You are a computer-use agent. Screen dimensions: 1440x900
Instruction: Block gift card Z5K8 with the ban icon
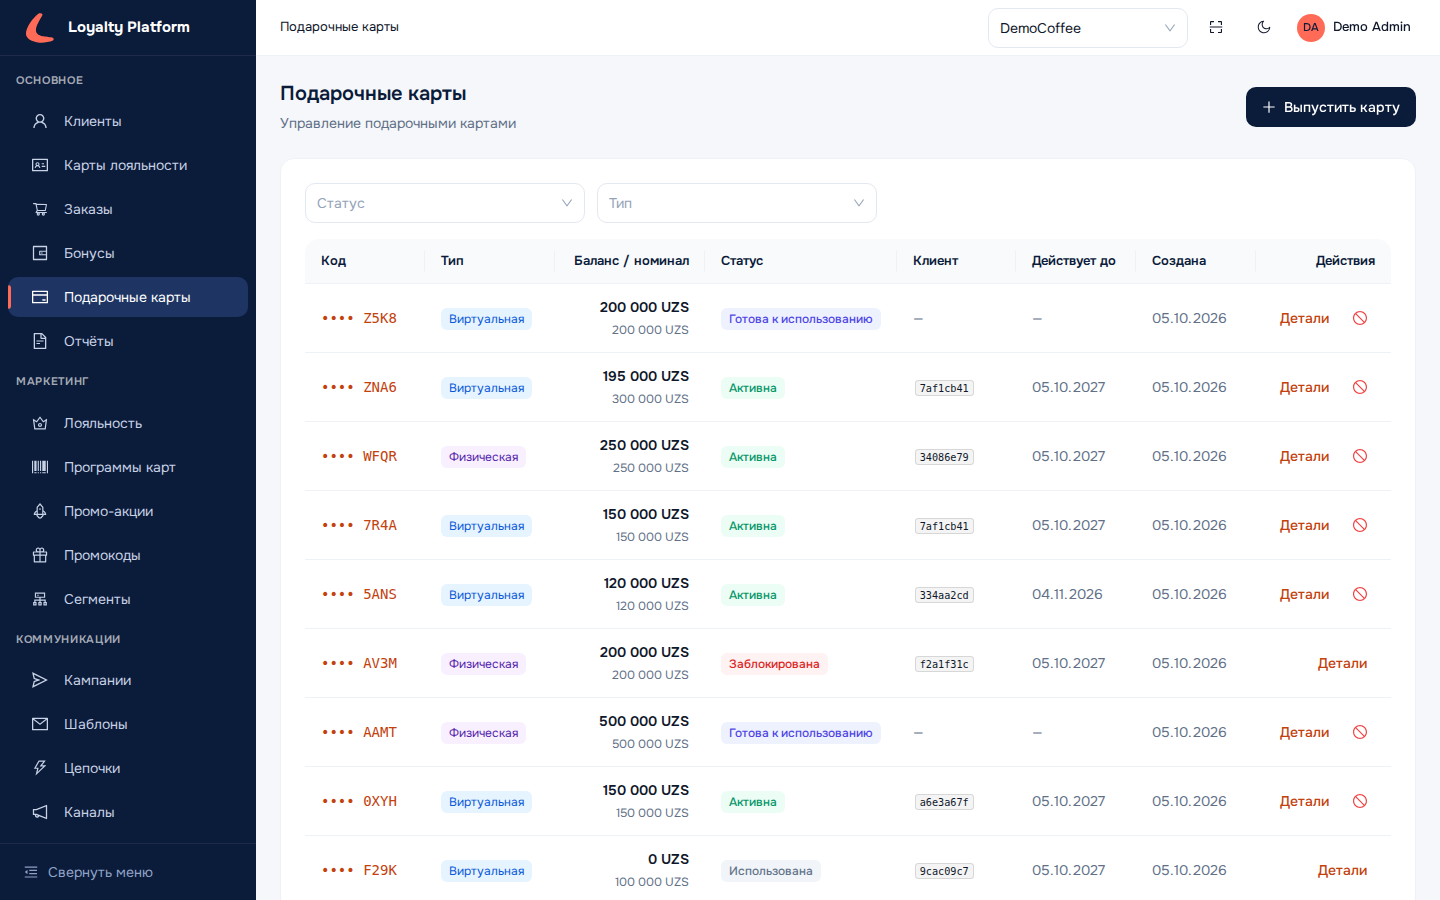[1360, 318]
